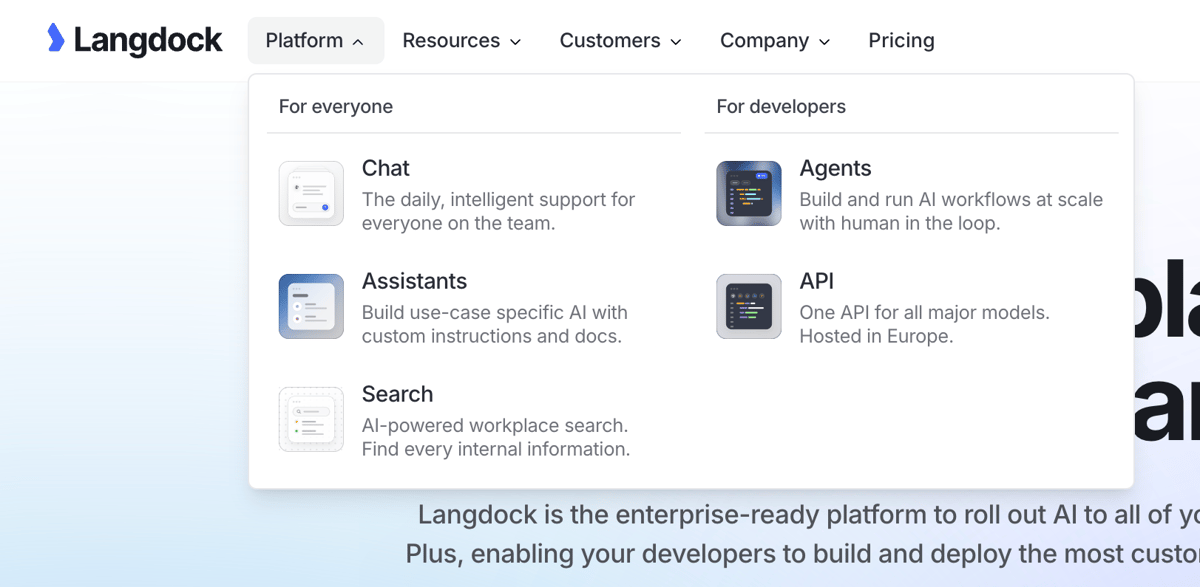The height and width of the screenshot is (587, 1200).
Task: Click Chat description about daily intelligent support
Action: click(498, 211)
